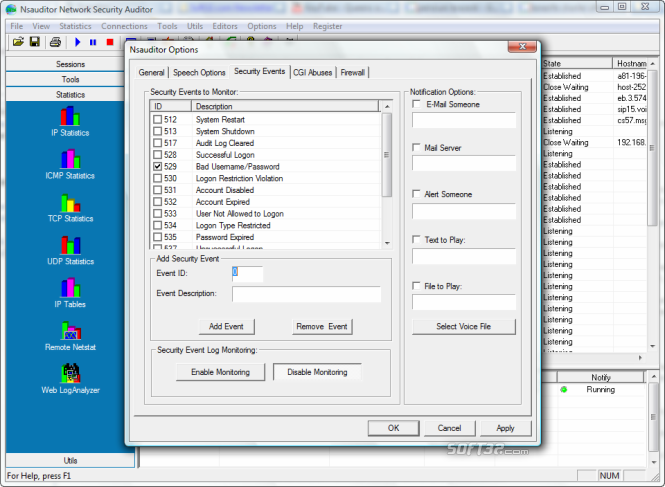Check event 531 Account Disabled
The image size is (665, 487).
click(157, 190)
